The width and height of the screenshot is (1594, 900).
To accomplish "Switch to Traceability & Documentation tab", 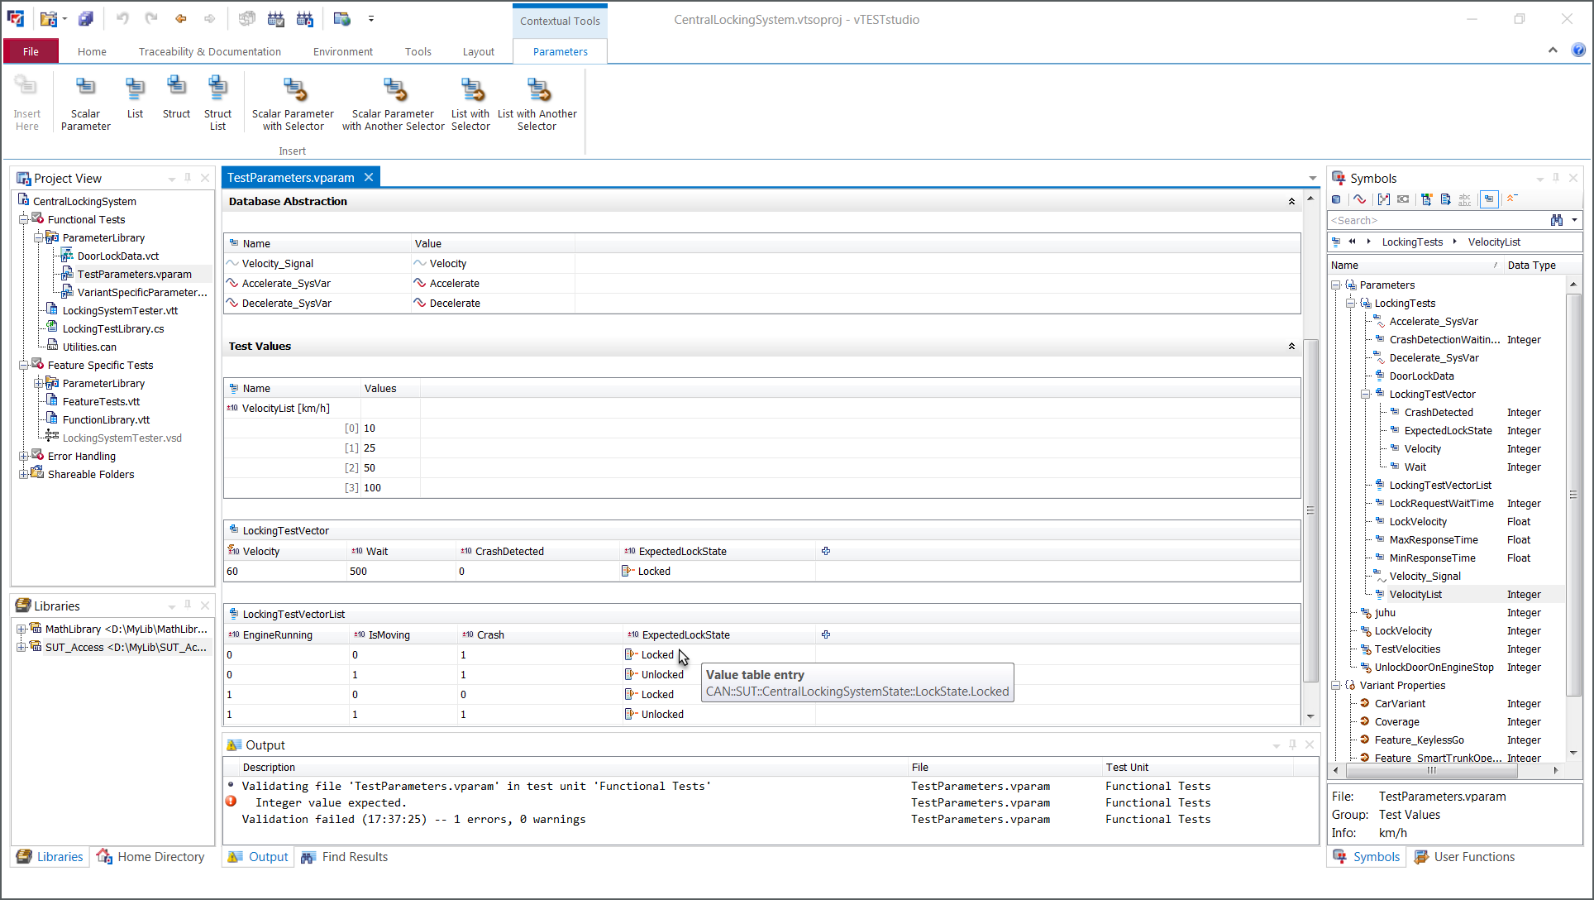I will [210, 51].
